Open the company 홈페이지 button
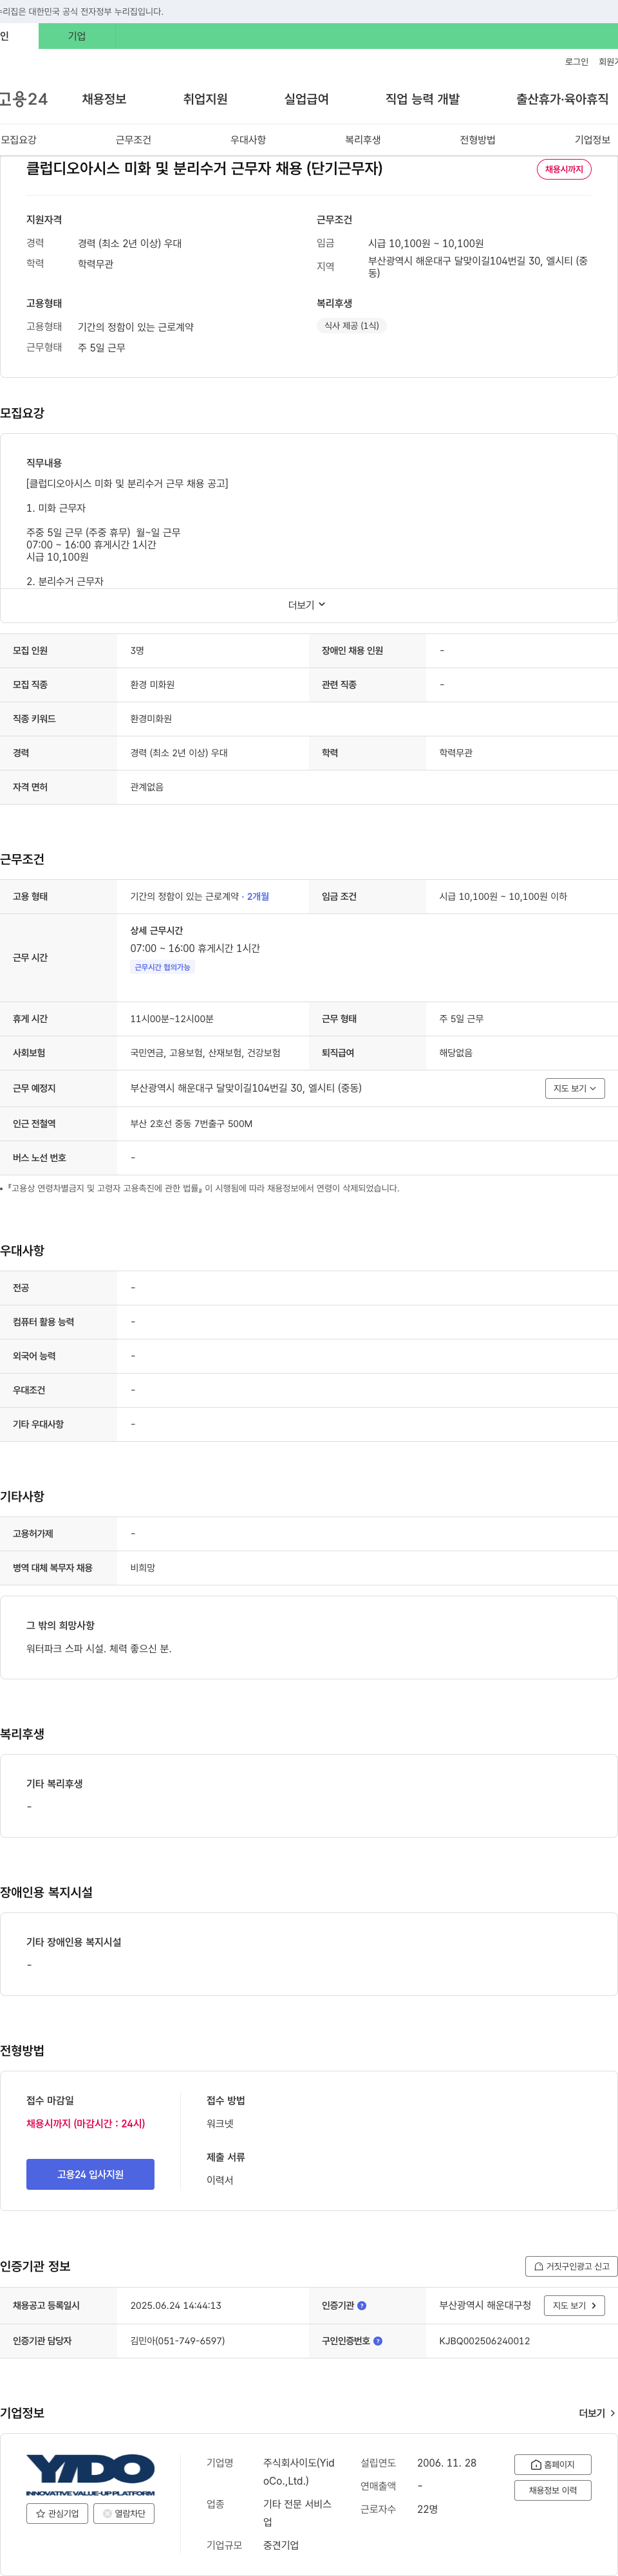Image resolution: width=618 pixels, height=2576 pixels. click(552, 2464)
